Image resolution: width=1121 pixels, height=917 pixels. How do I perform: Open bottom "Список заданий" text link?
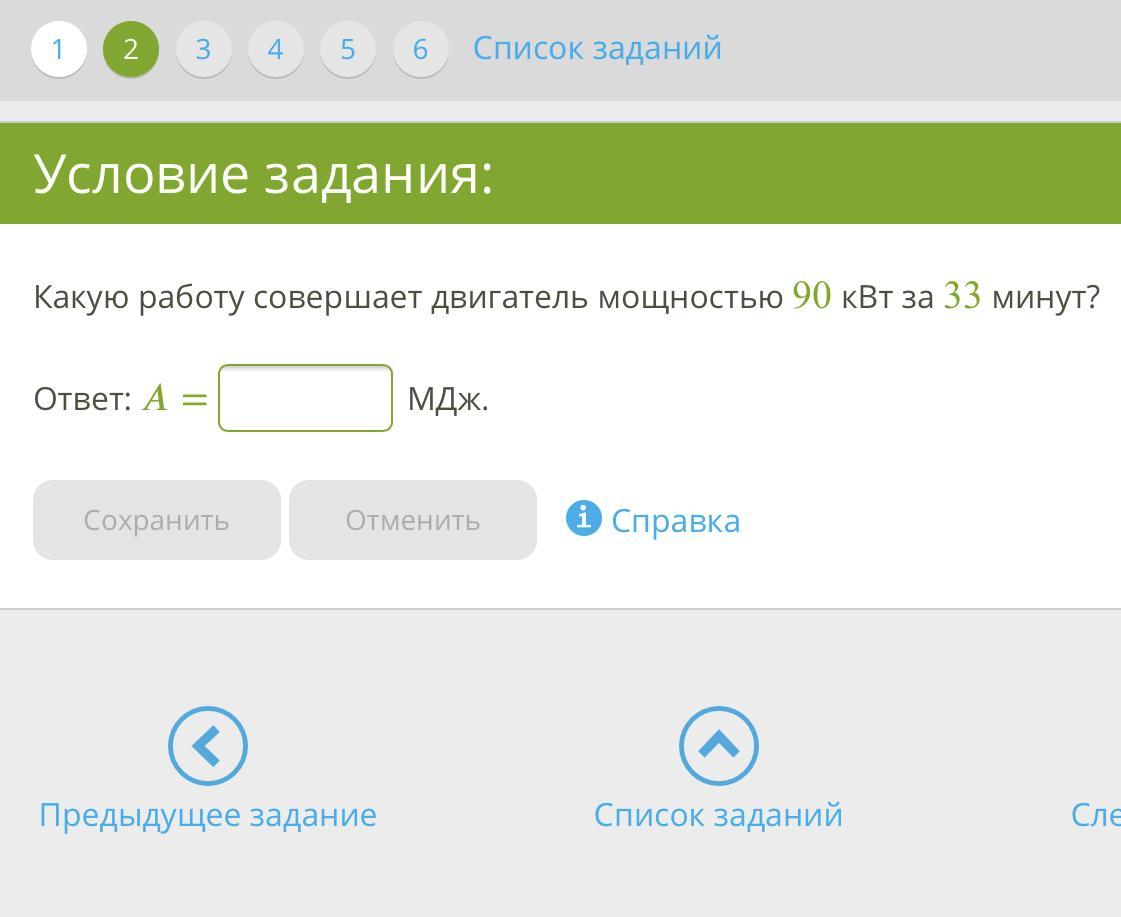718,814
